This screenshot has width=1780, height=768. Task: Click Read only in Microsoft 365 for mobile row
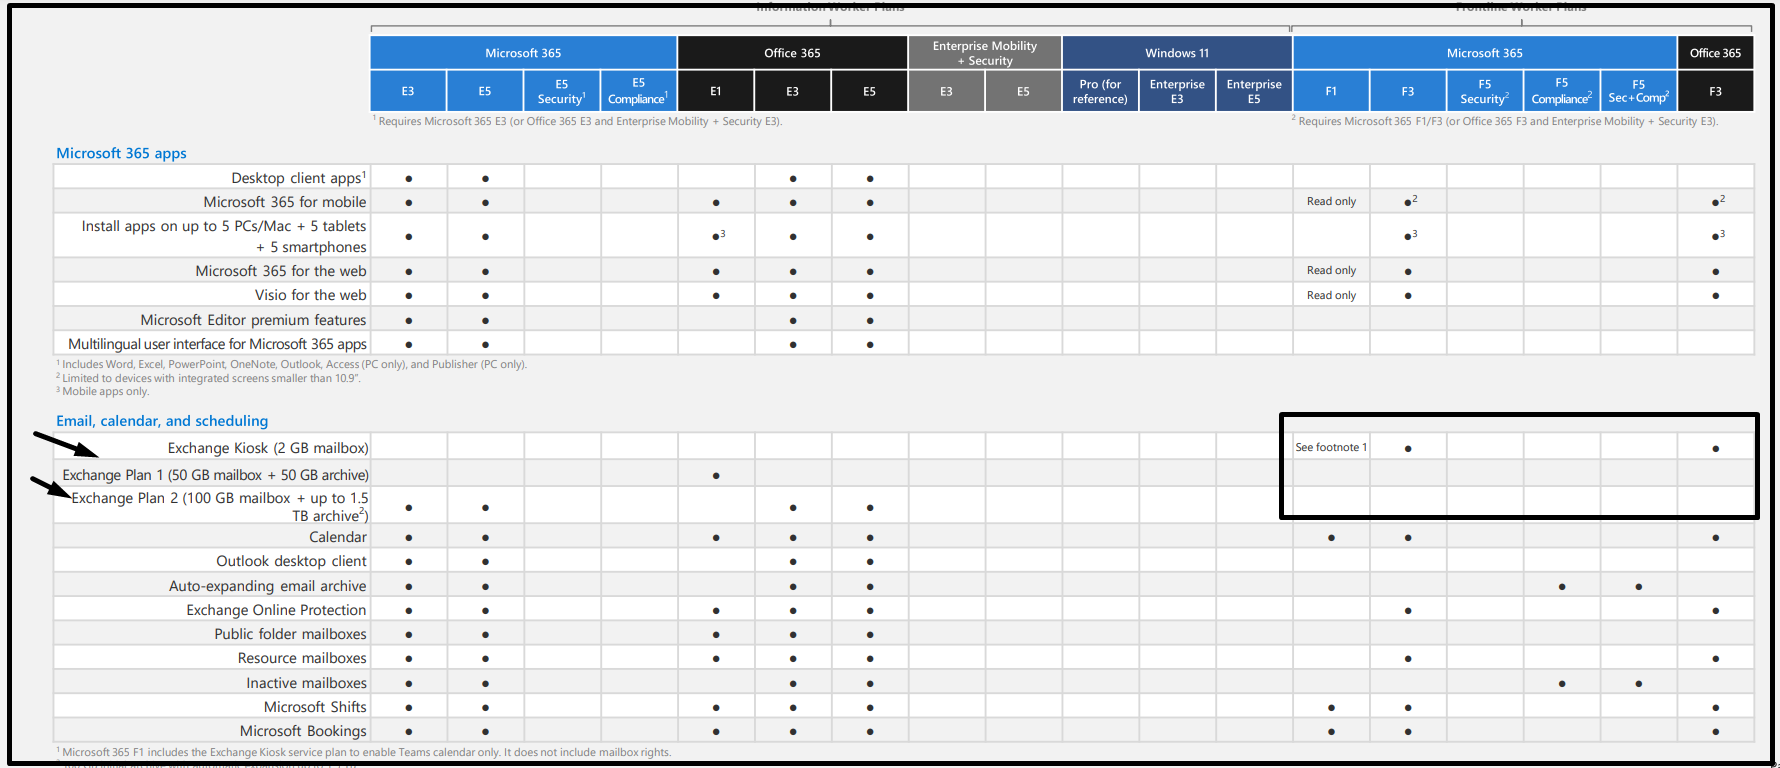tap(1331, 202)
